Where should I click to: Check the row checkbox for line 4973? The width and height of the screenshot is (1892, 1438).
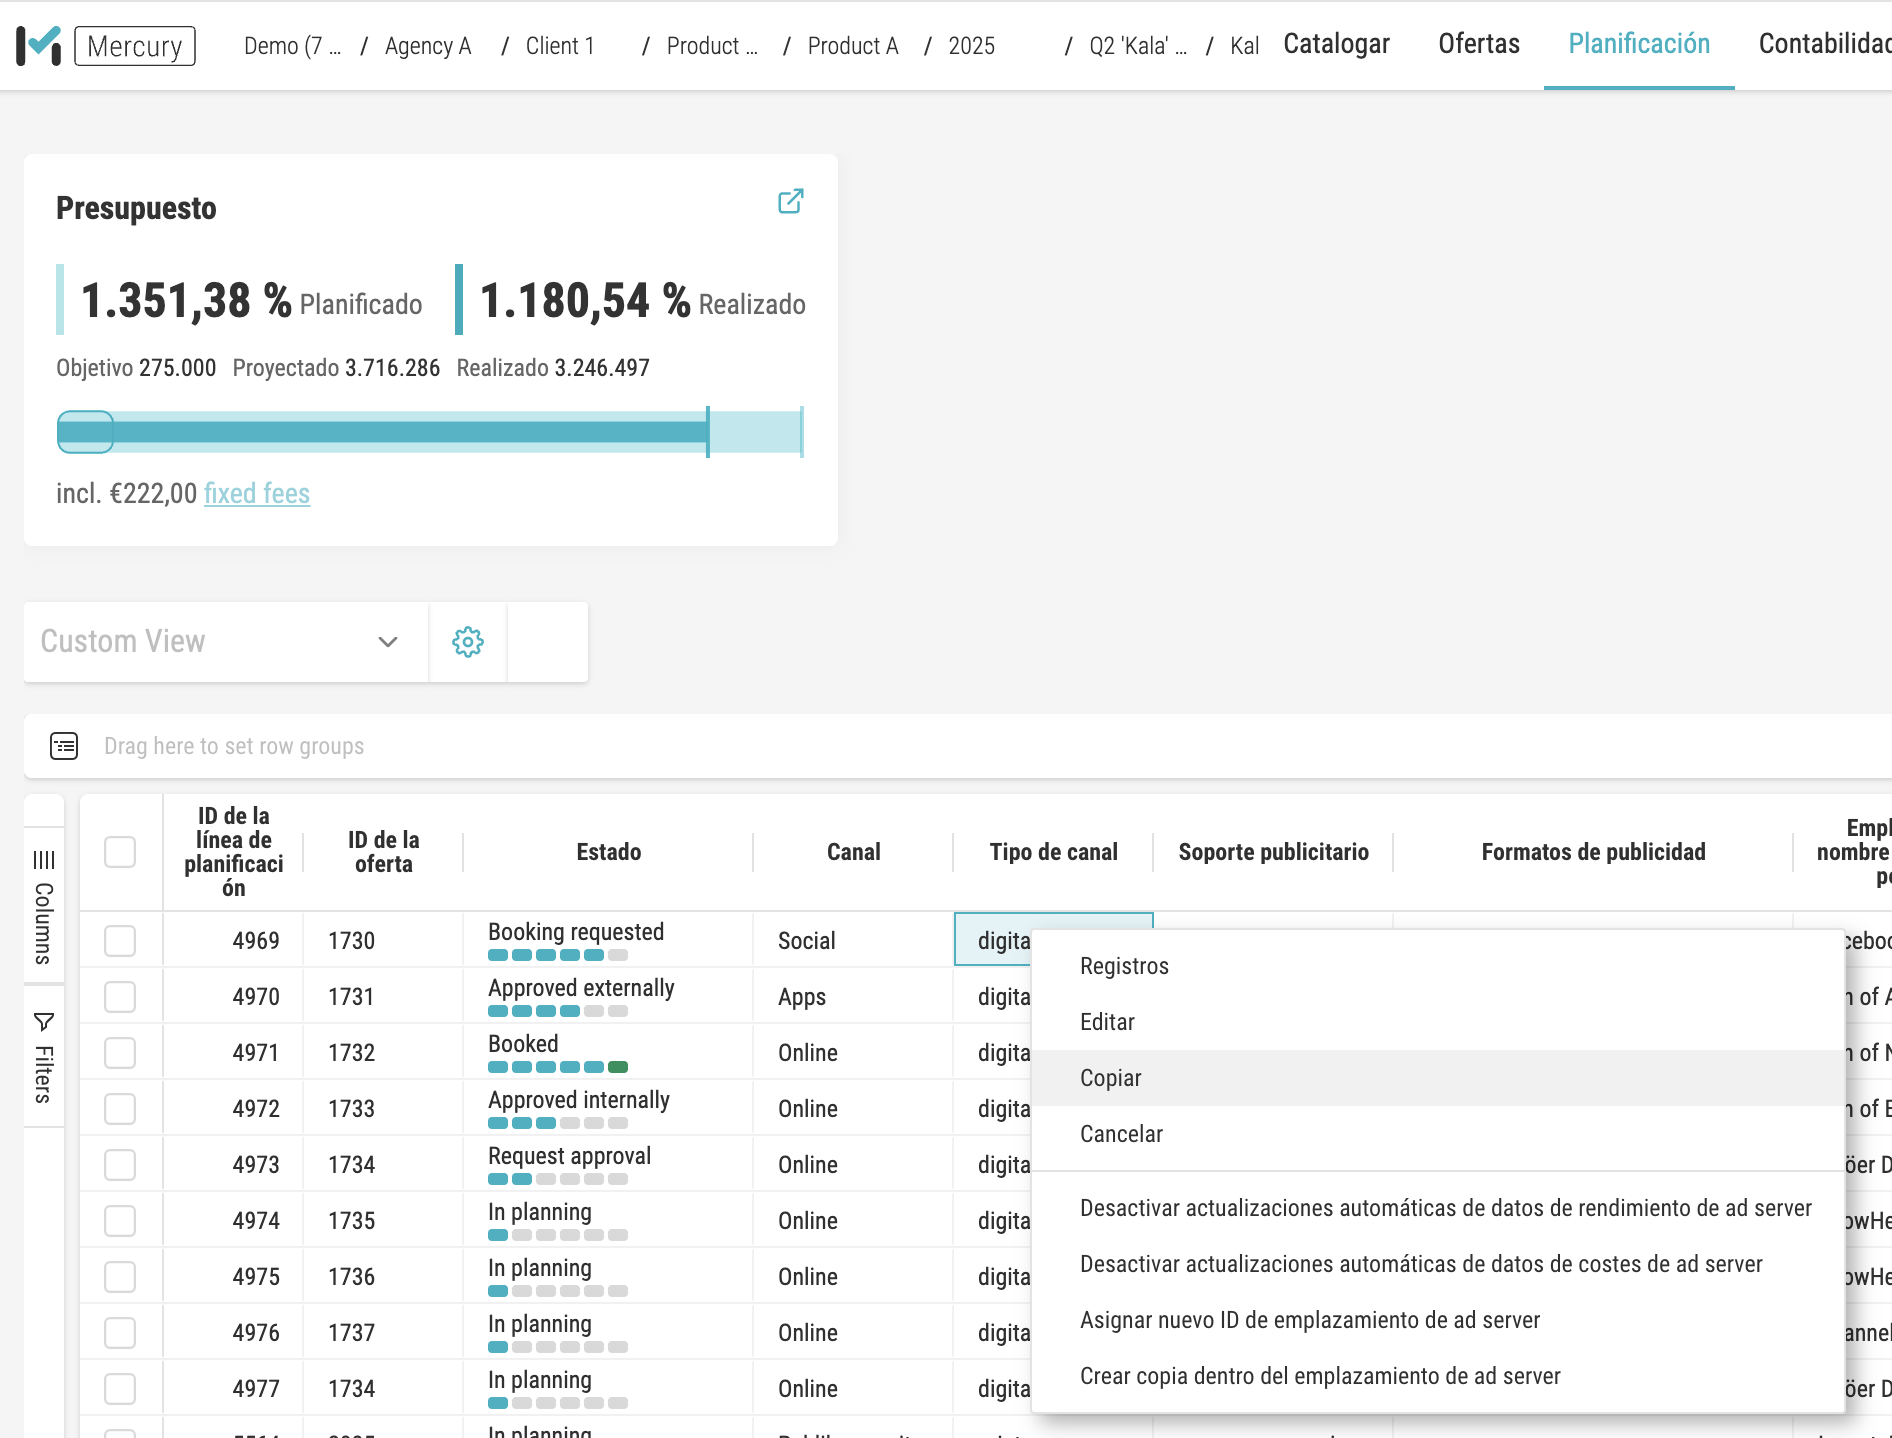(120, 1164)
